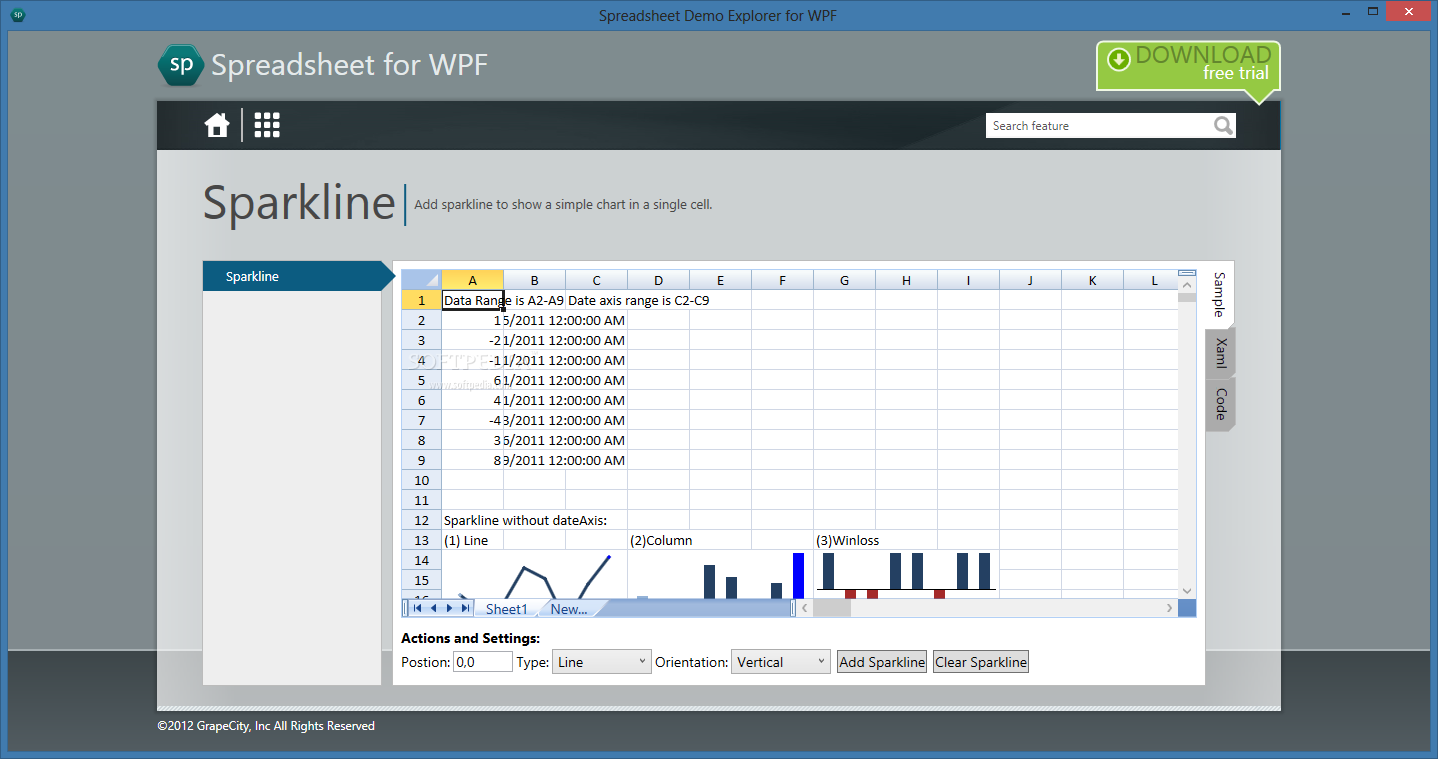
Task: Click the Winloss sparkline chart
Action: 906,574
